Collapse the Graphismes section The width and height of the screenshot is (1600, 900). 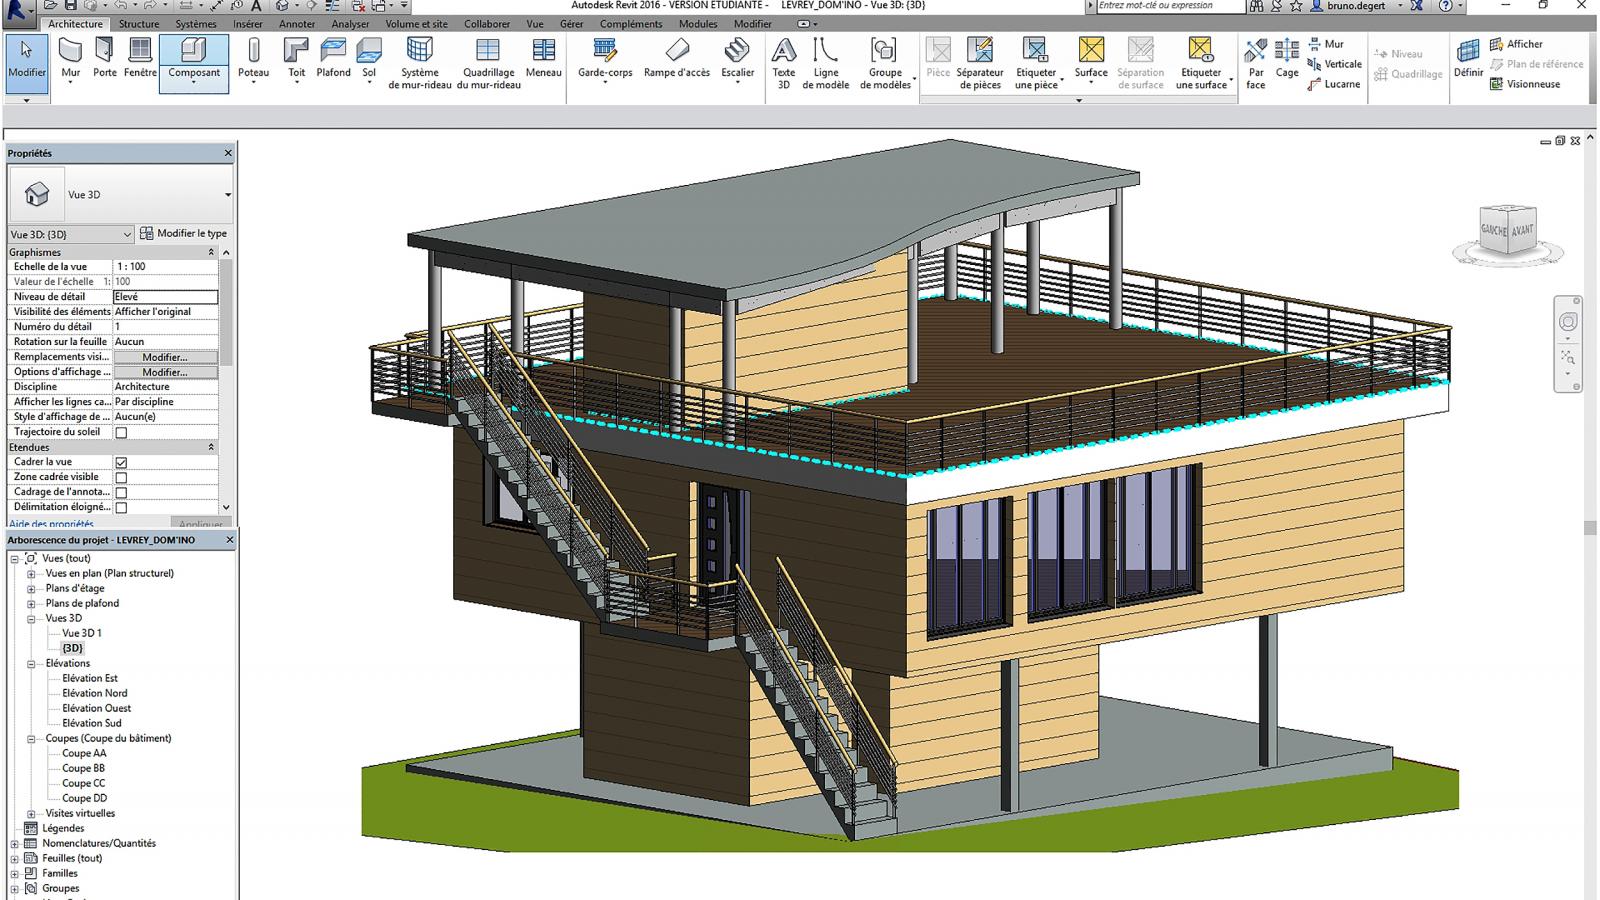point(211,253)
